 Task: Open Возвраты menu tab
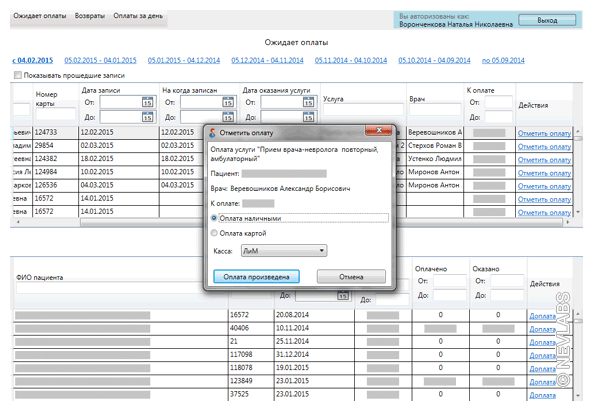tap(90, 16)
